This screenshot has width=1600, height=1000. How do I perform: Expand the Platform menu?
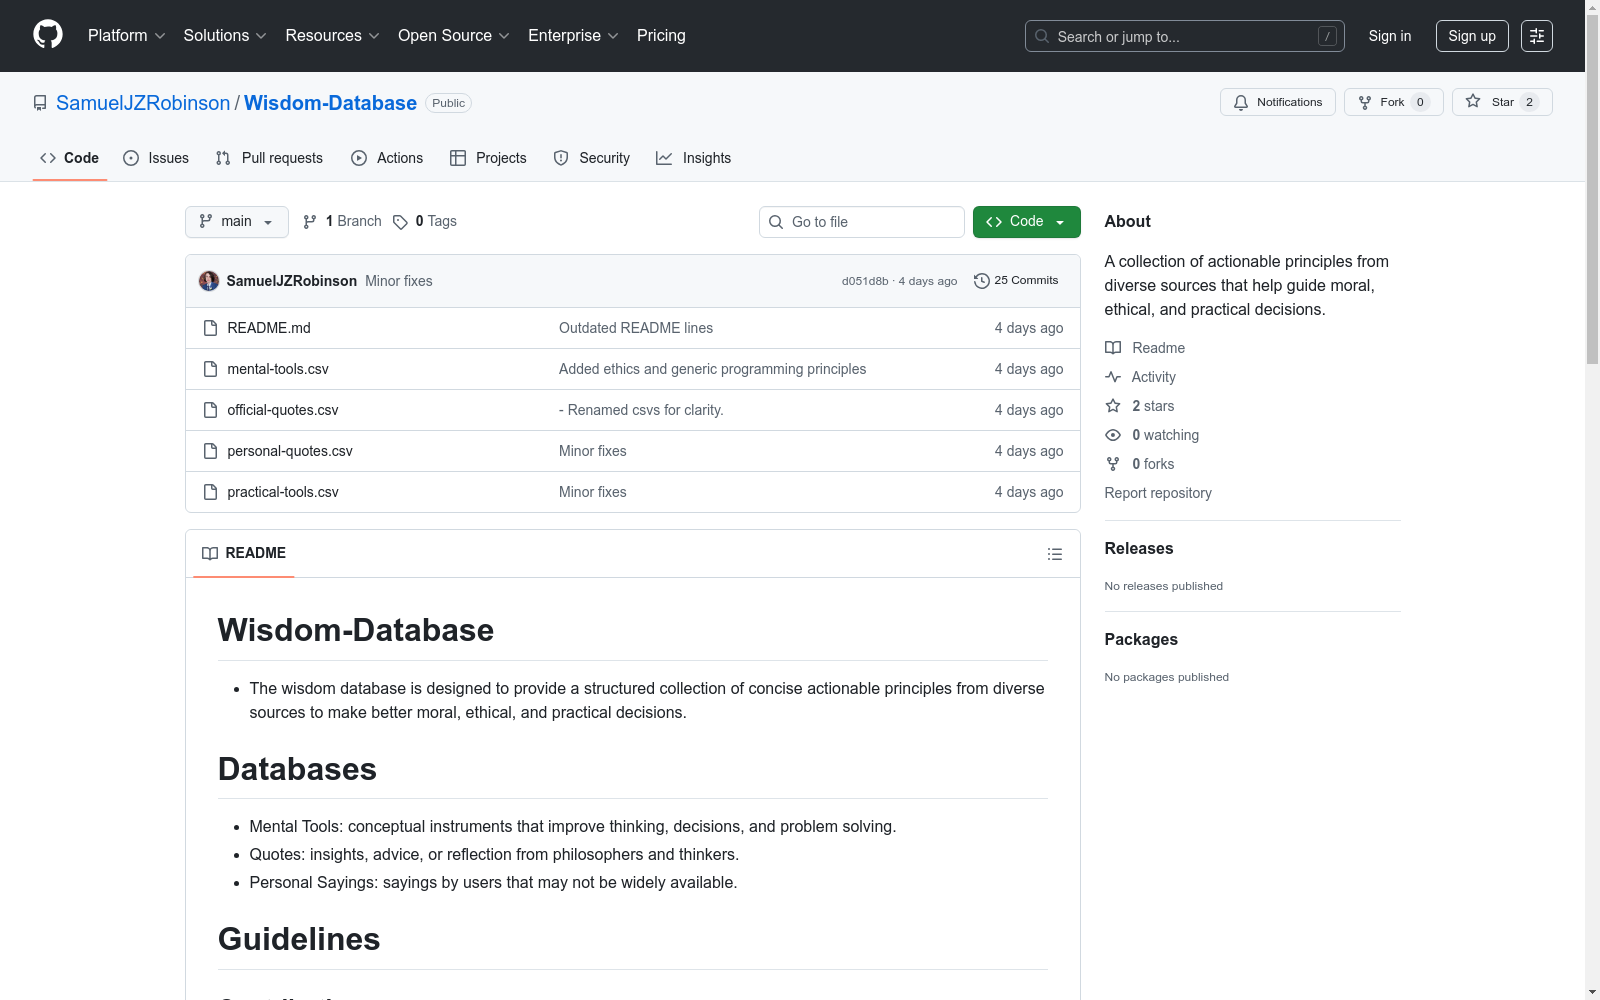(127, 36)
